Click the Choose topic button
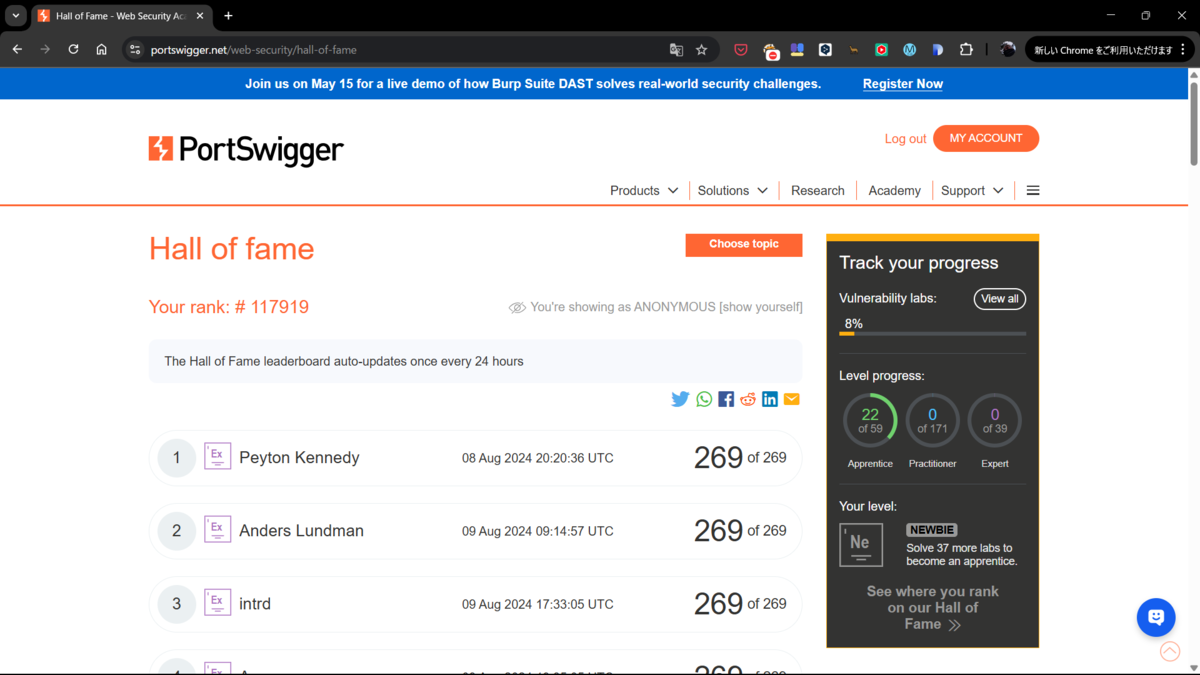Viewport: 1200px width, 675px height. pyautogui.click(x=744, y=244)
